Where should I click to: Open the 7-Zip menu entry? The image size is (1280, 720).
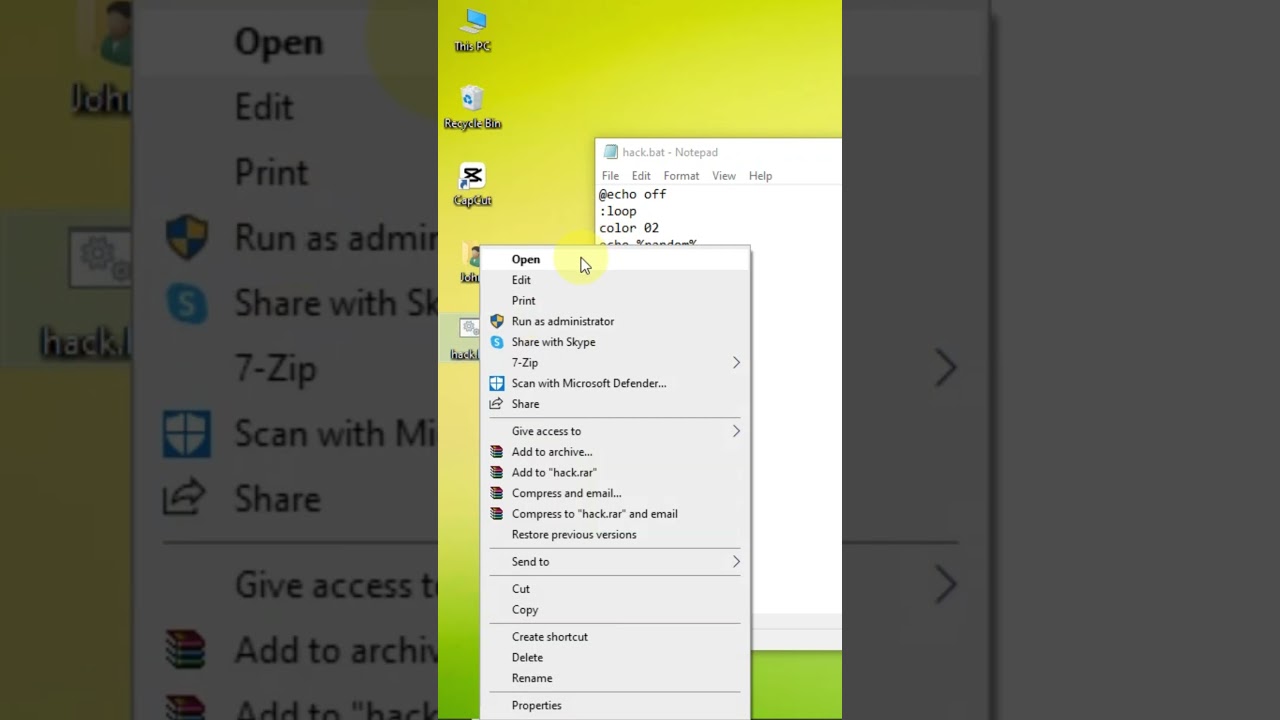click(x=615, y=362)
